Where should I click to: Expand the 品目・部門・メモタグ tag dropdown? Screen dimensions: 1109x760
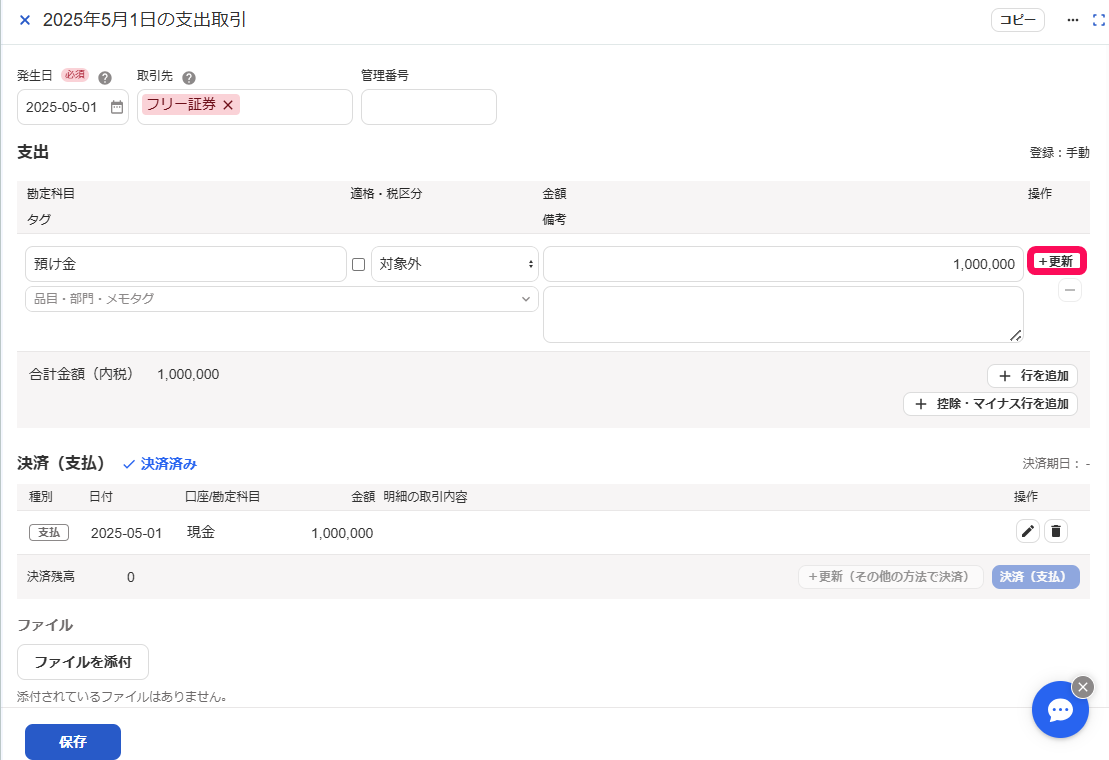click(x=281, y=299)
